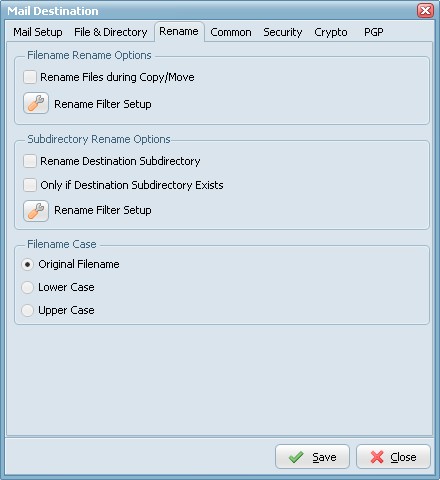The width and height of the screenshot is (440, 480).
Task: Check Rename Destination Subdirectory
Action: click(x=30, y=161)
